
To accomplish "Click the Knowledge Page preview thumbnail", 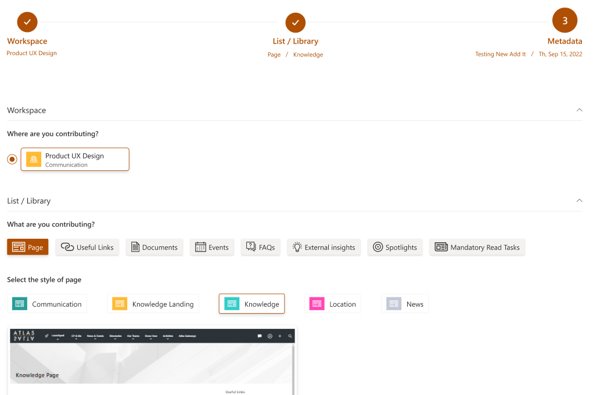I will point(152,362).
